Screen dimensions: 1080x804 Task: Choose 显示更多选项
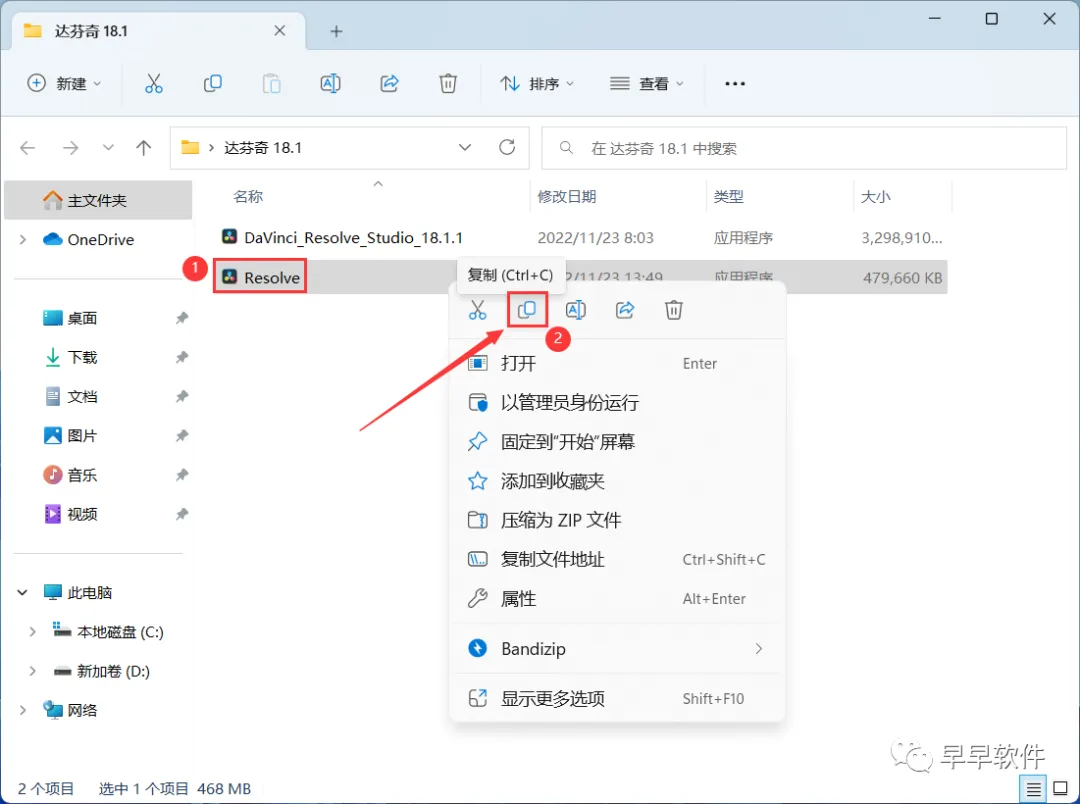coord(616,699)
